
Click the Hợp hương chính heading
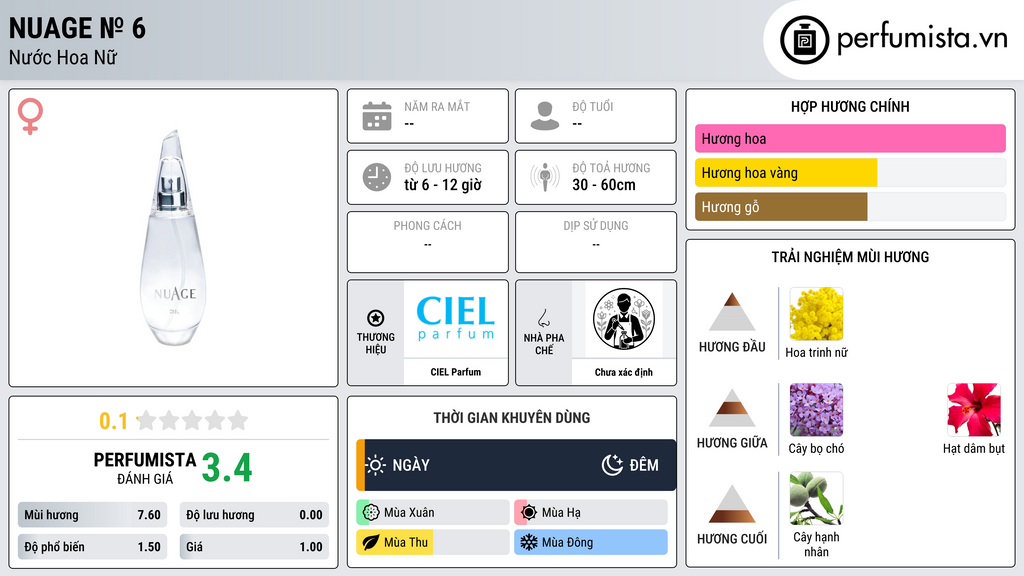point(850,106)
